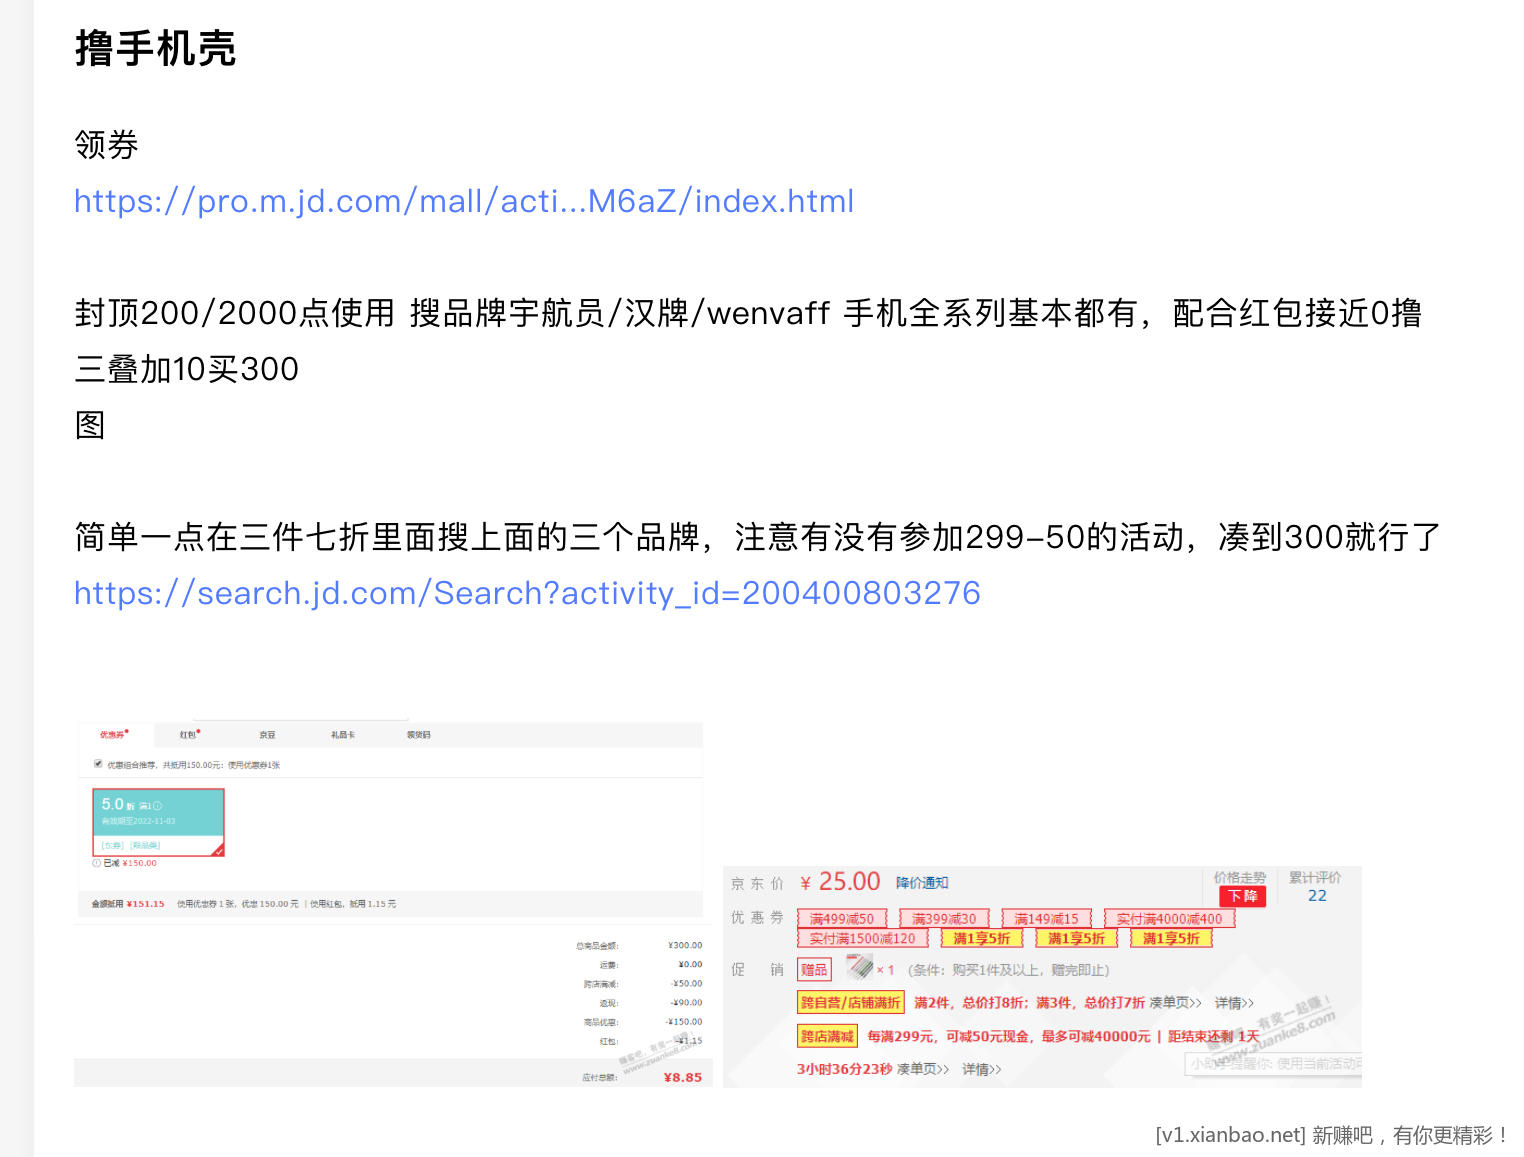Screen dimensions: 1524x1157
Task: Click the 跨店满减 -¥50.00 line in checkout summary
Action: tap(643, 984)
